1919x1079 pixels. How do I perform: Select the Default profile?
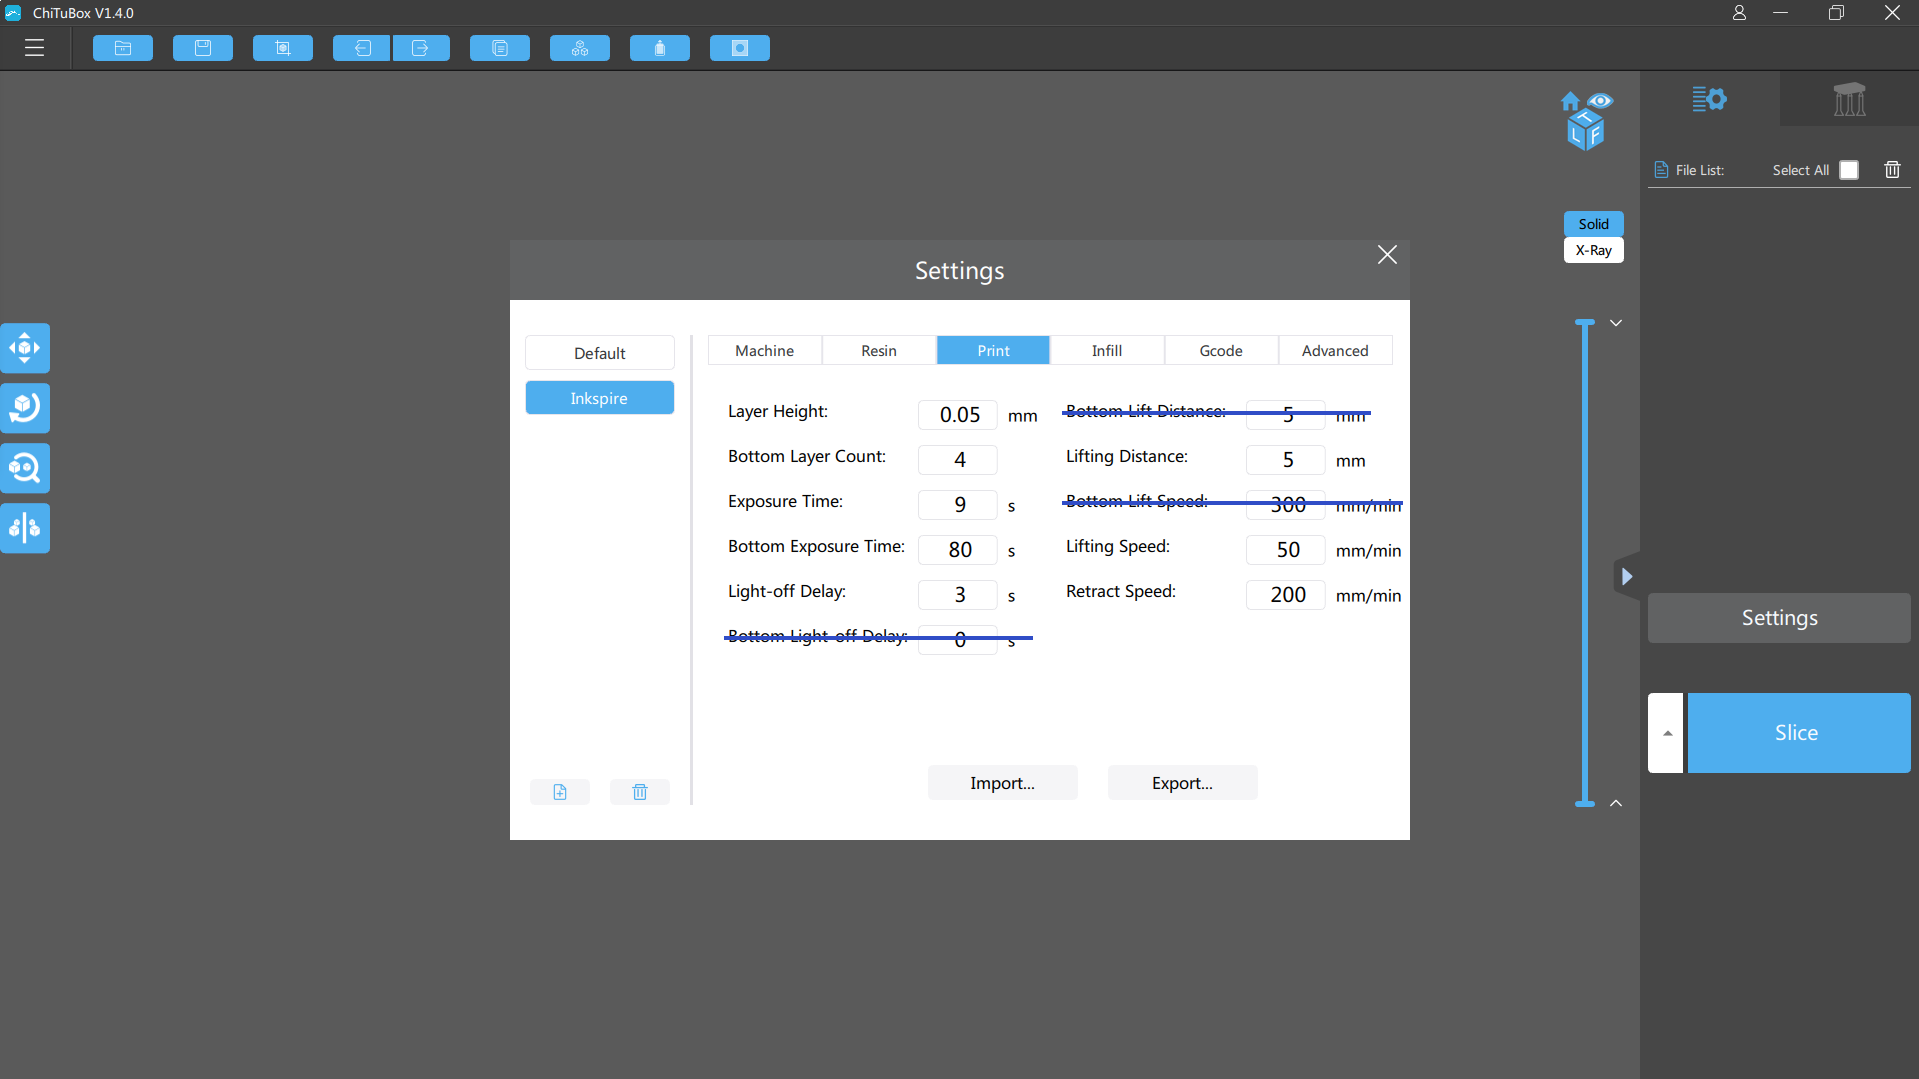600,353
